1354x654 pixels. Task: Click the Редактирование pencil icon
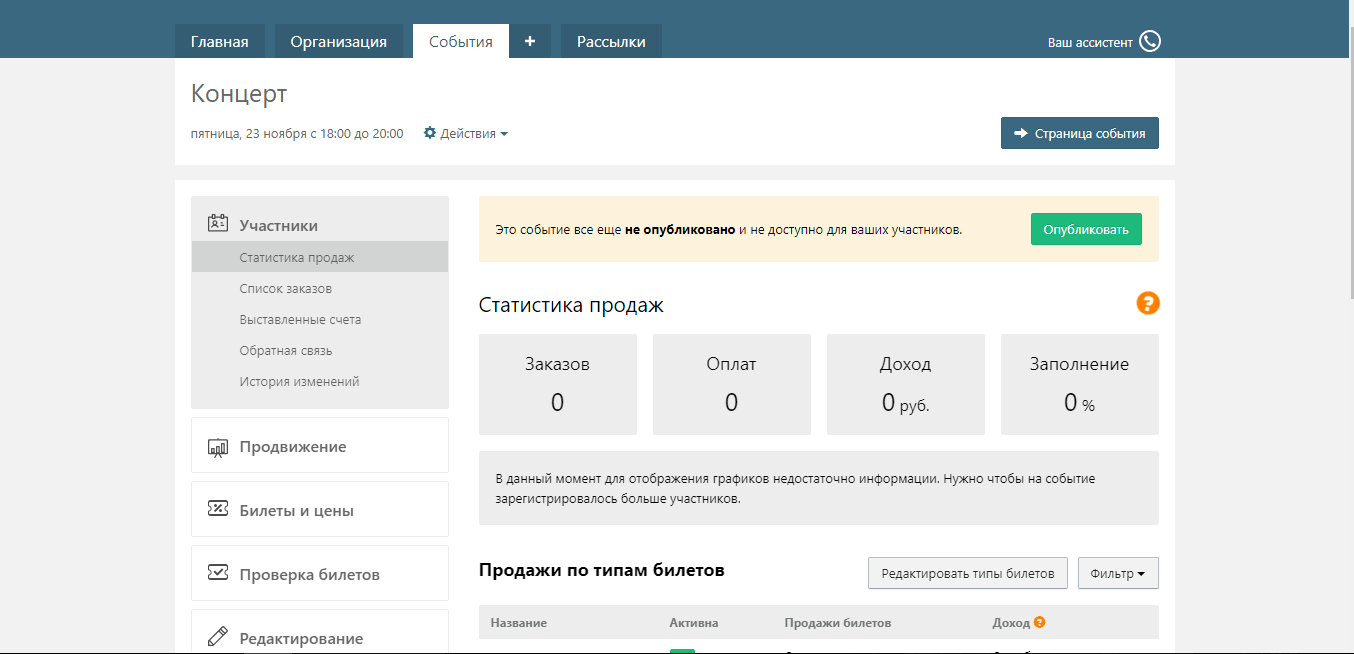(x=218, y=637)
